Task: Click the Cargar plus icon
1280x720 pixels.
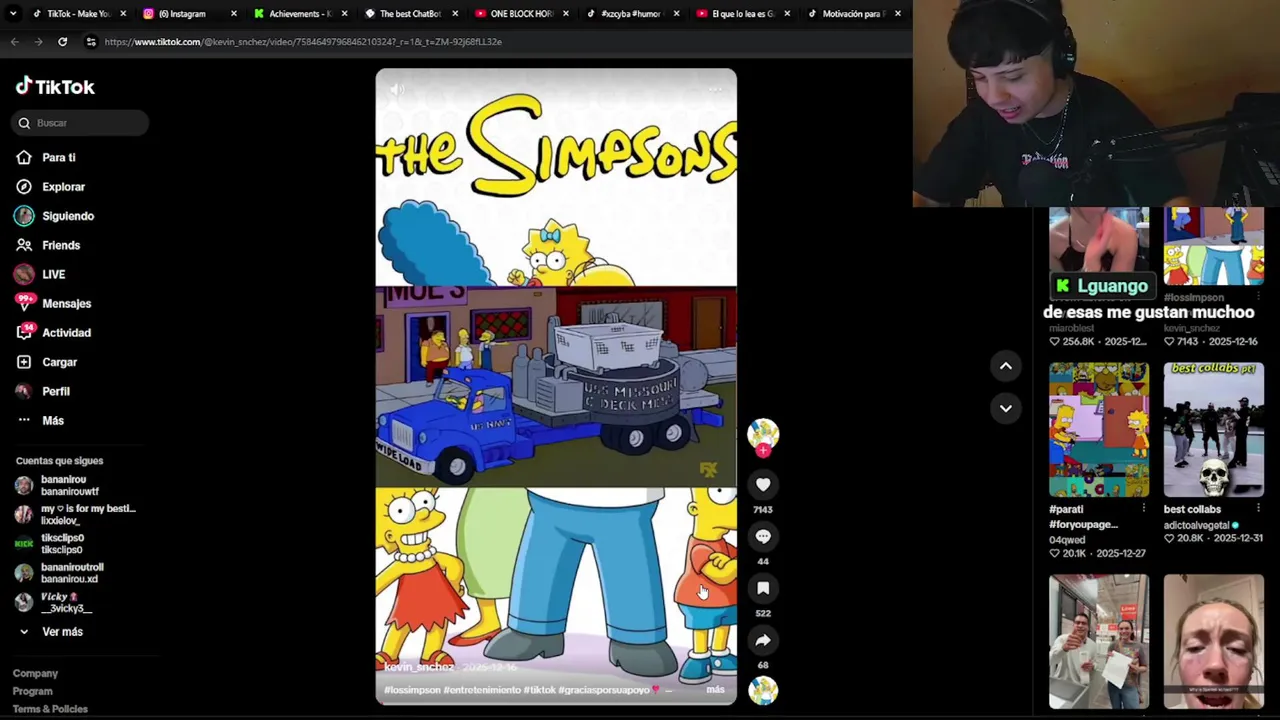Action: tap(24, 362)
